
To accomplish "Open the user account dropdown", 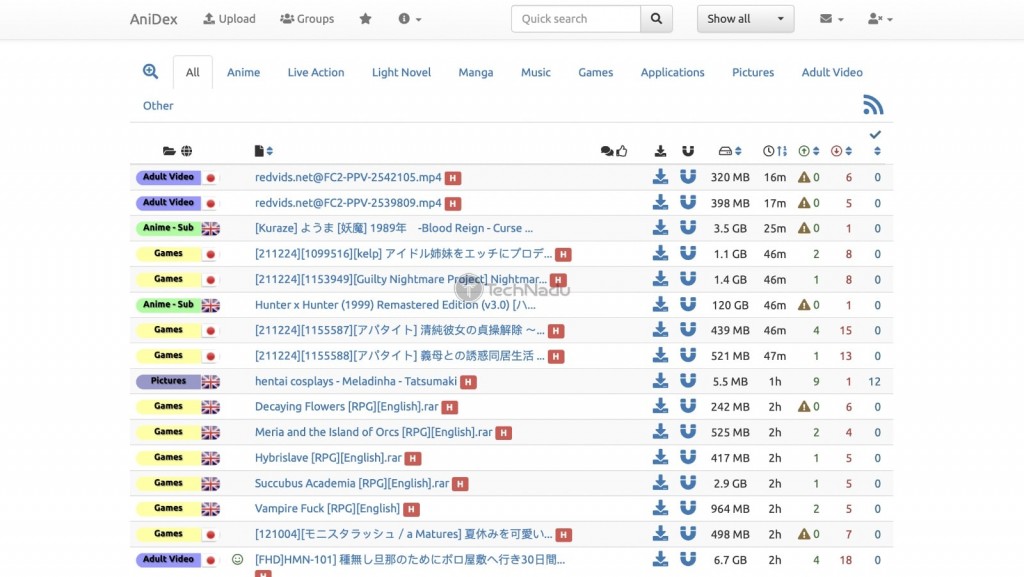I will 880,19.
